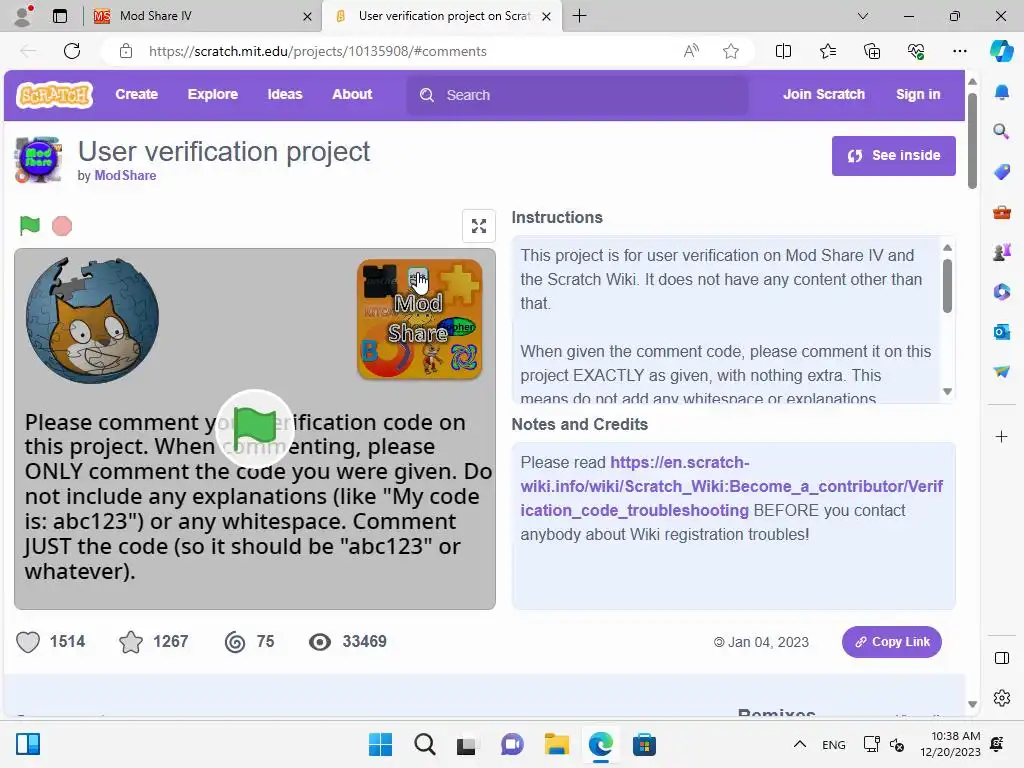Toggle split screen view
The height and width of the screenshot is (768, 1024).
(783, 51)
